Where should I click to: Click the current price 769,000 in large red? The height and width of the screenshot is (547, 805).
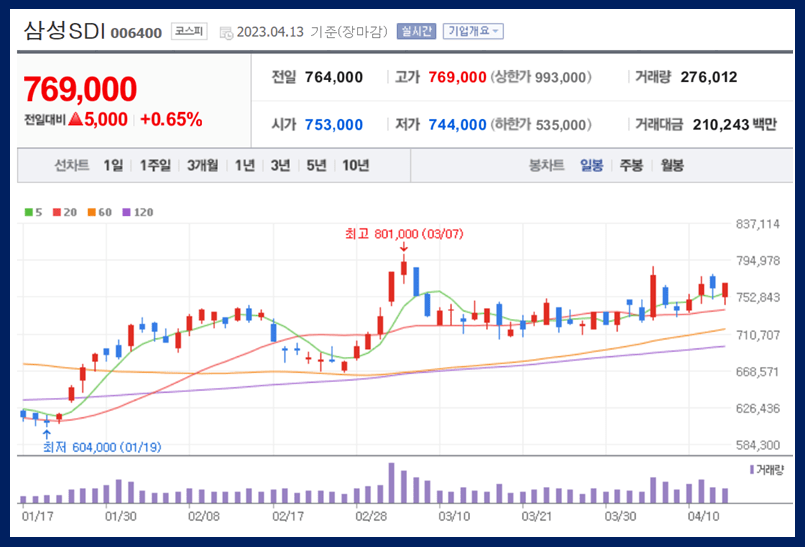coord(80,89)
